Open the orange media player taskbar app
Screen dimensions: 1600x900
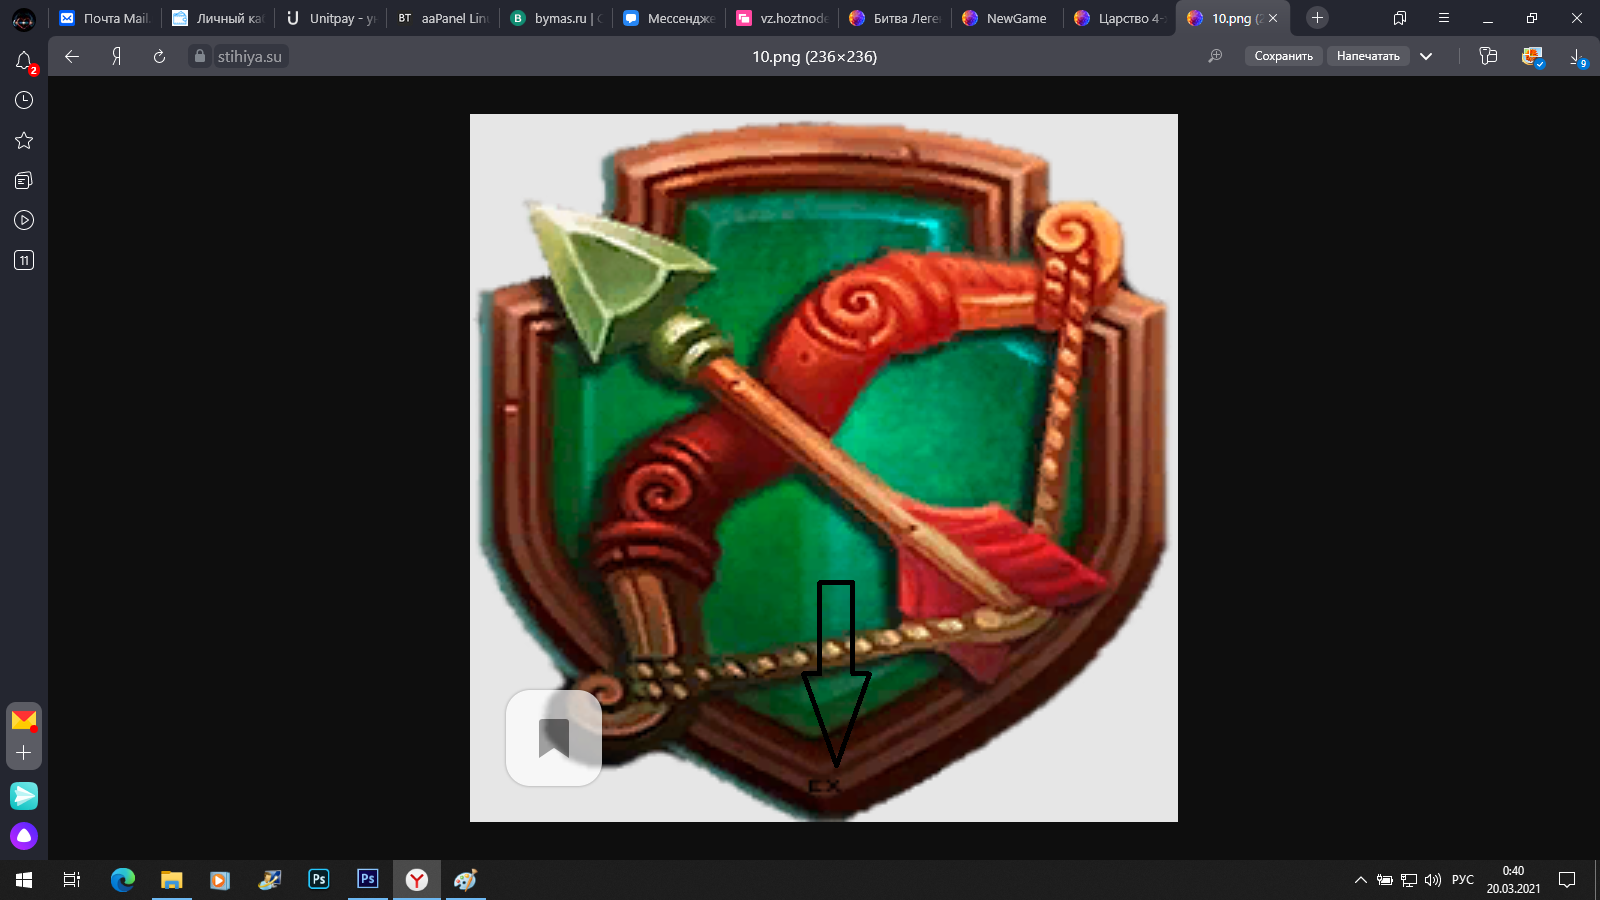[x=220, y=880]
